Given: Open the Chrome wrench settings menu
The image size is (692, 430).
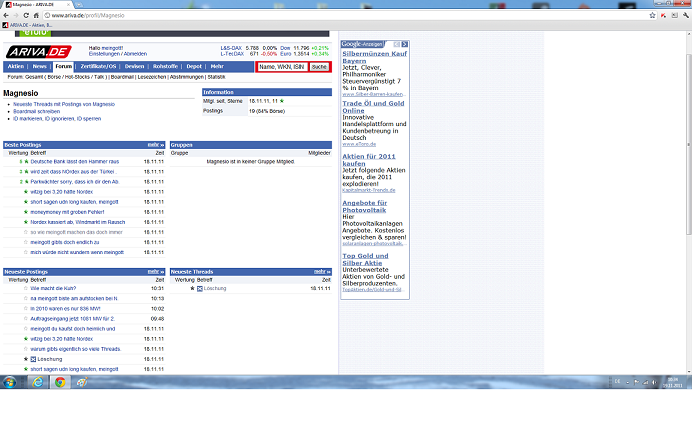Looking at the screenshot, I should [686, 15].
